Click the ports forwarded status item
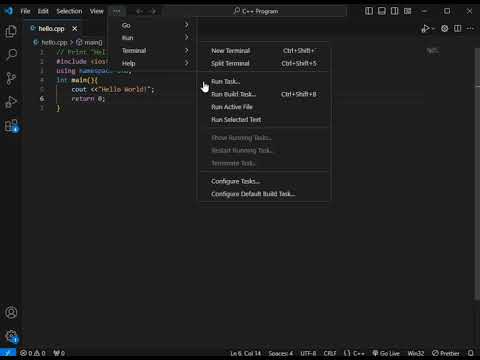 click(59, 353)
